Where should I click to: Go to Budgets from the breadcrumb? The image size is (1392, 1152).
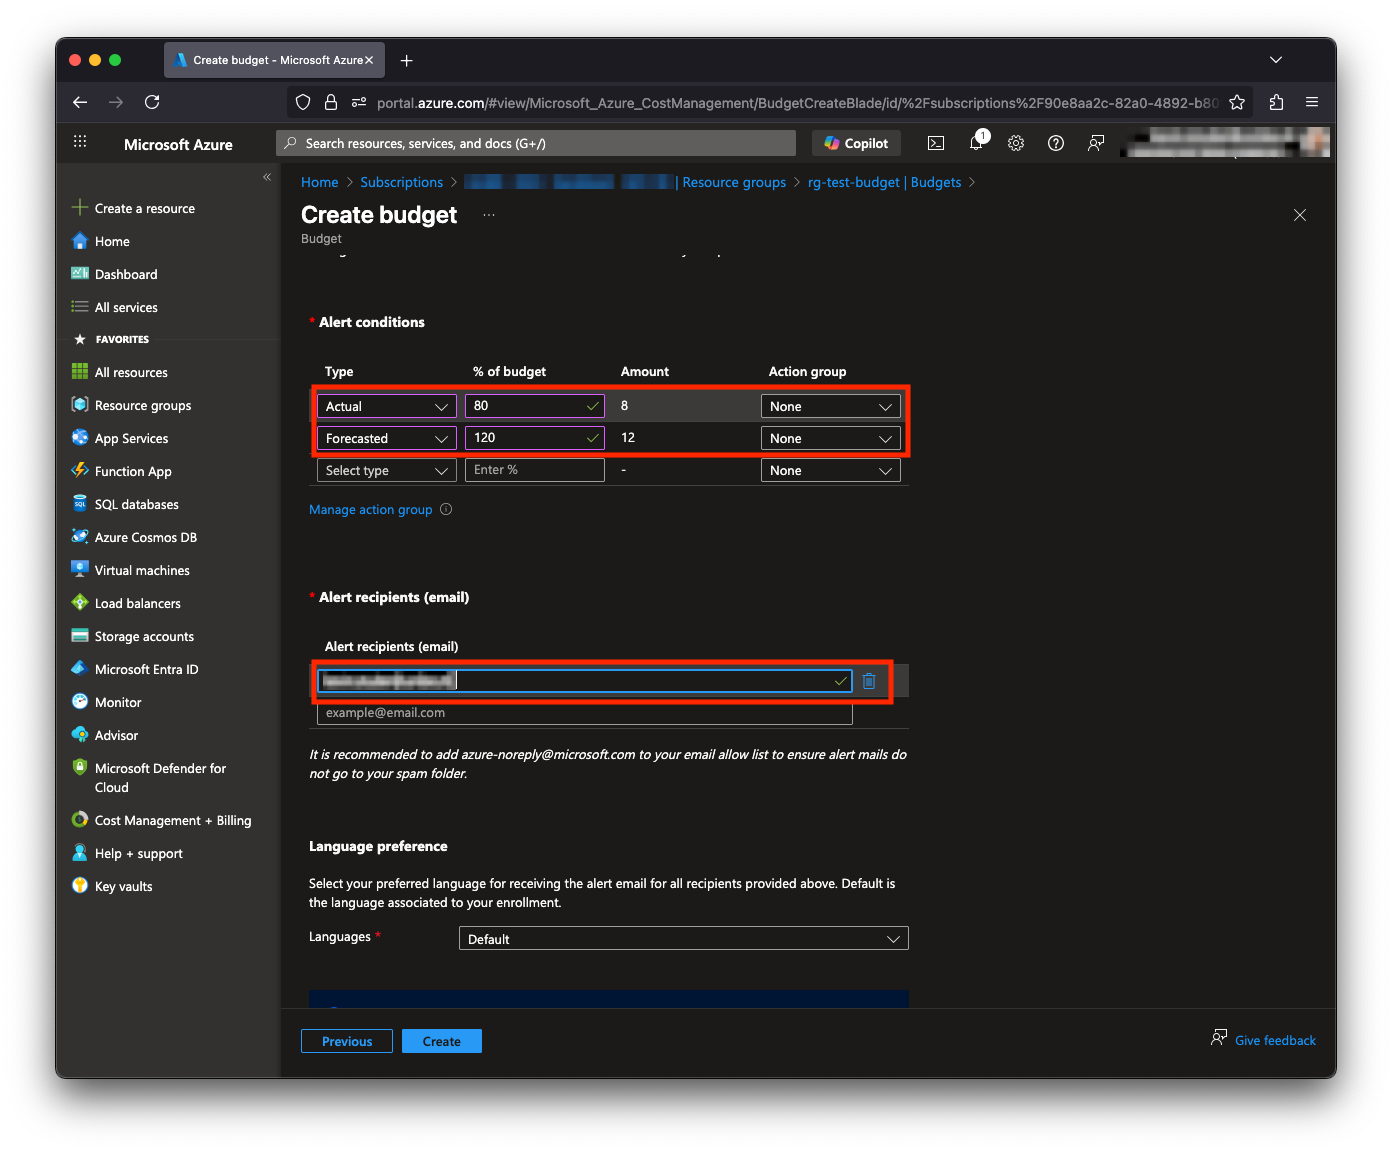point(936,182)
